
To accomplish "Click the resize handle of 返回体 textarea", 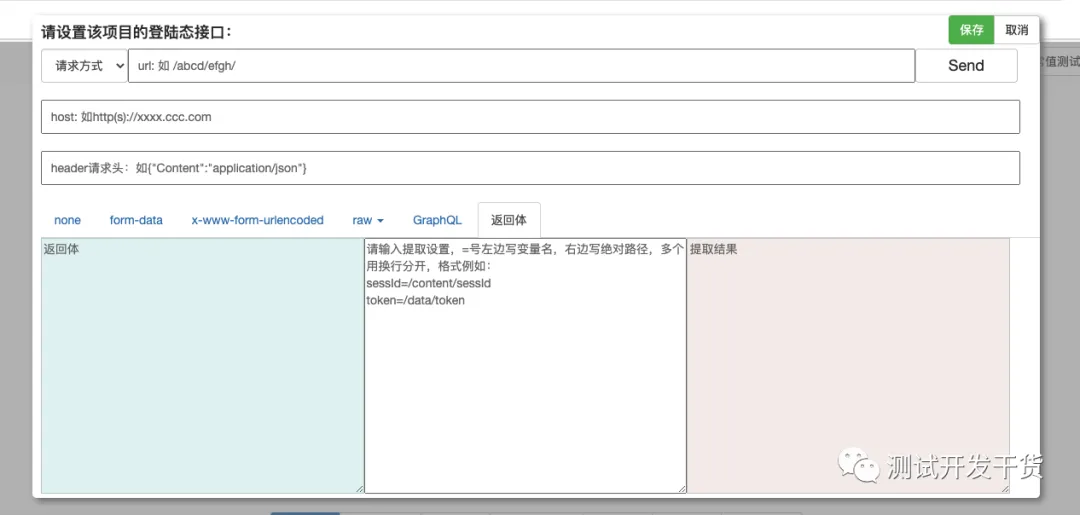I will 359,489.
